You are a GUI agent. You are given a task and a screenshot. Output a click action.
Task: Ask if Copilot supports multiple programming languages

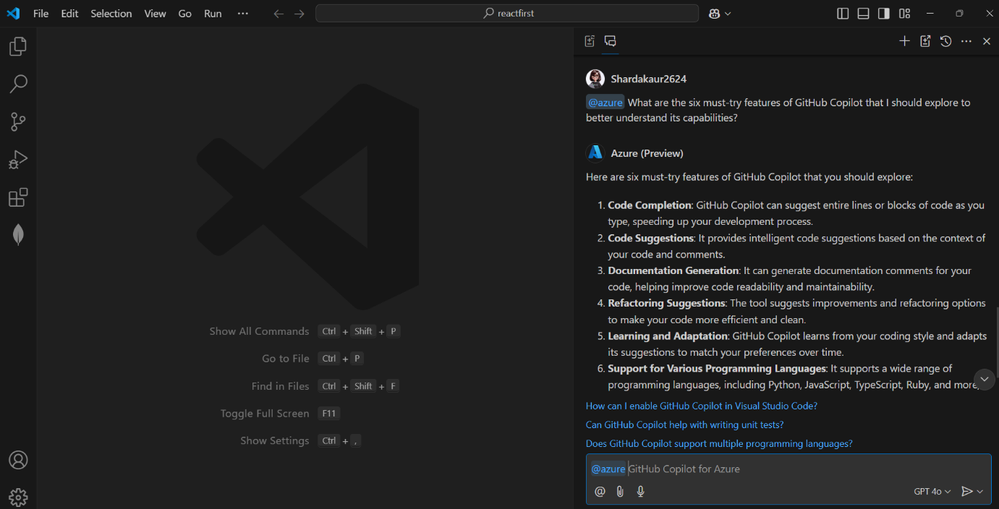point(719,443)
